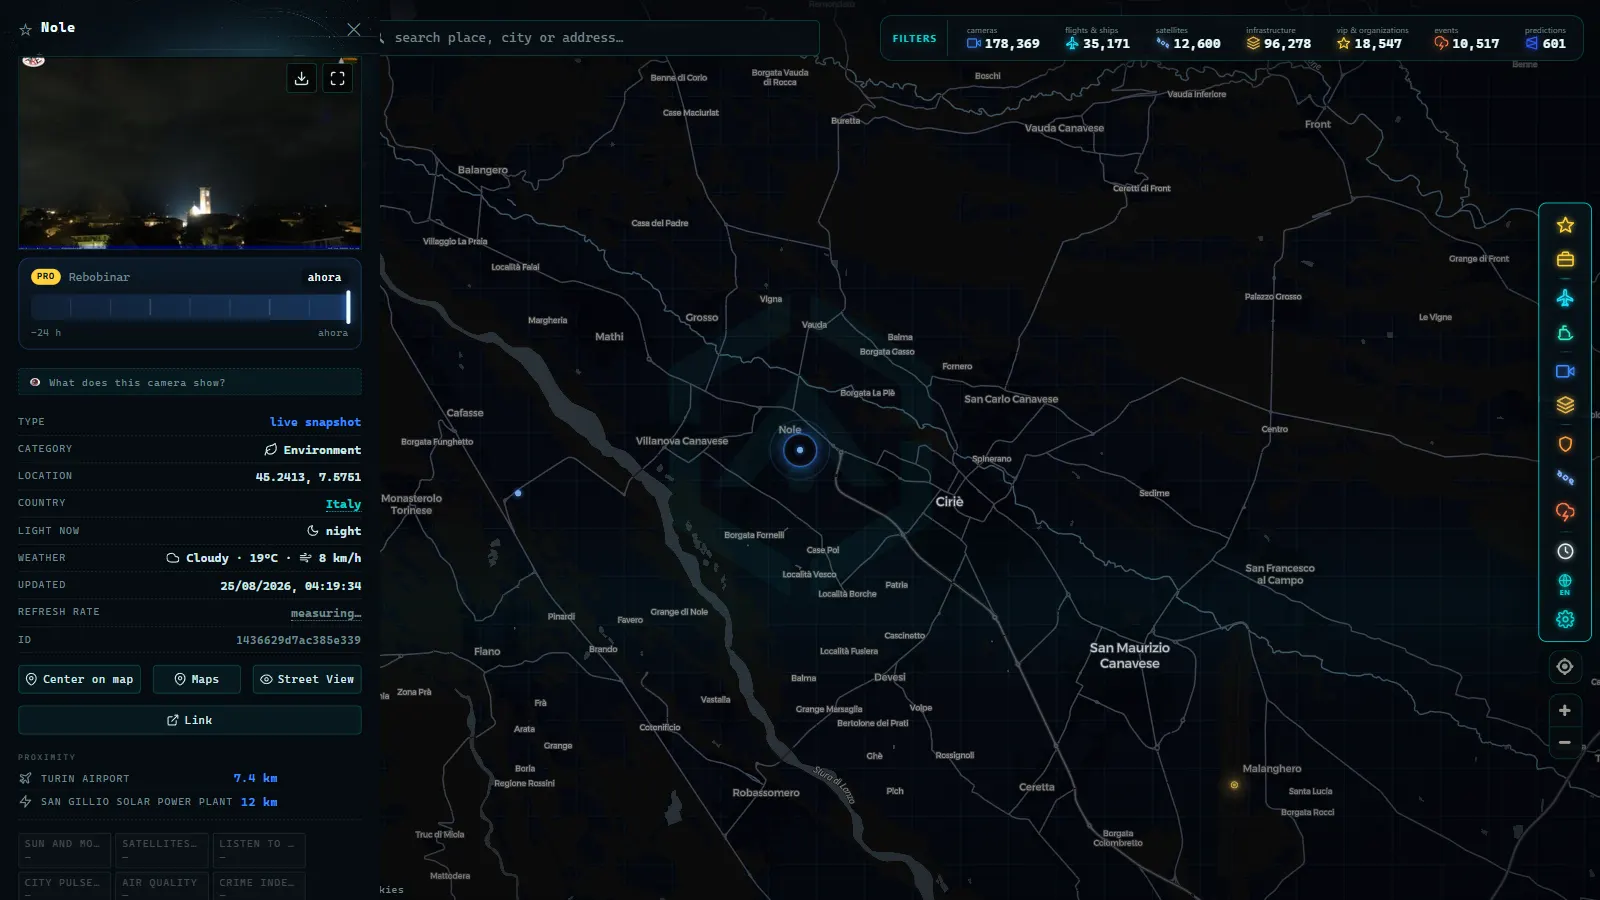The width and height of the screenshot is (1600, 900).
Task: Click the Nole night camera snapshot
Action: click(x=190, y=152)
